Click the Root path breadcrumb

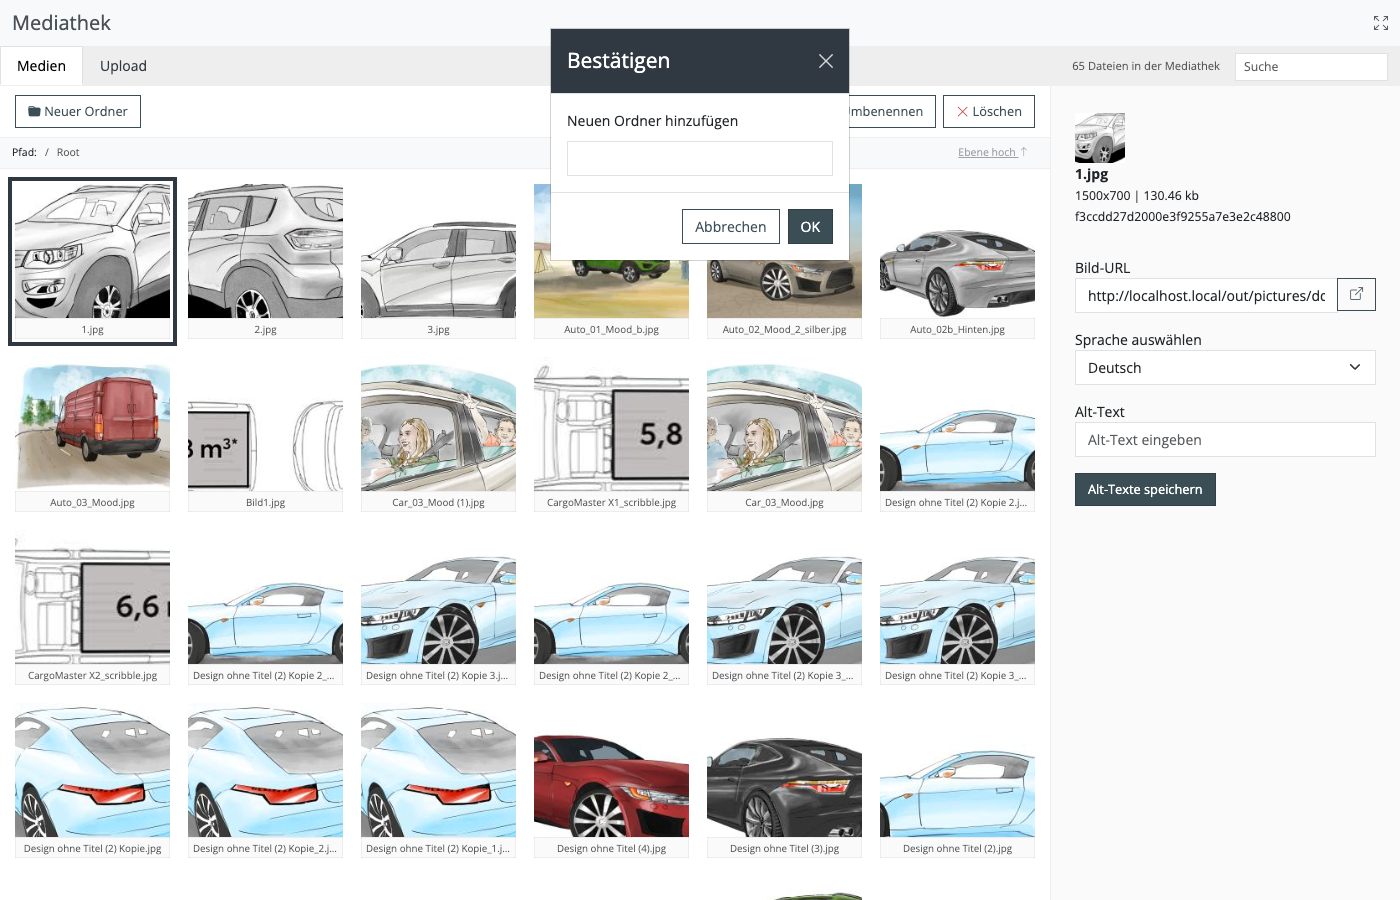pyautogui.click(x=68, y=152)
